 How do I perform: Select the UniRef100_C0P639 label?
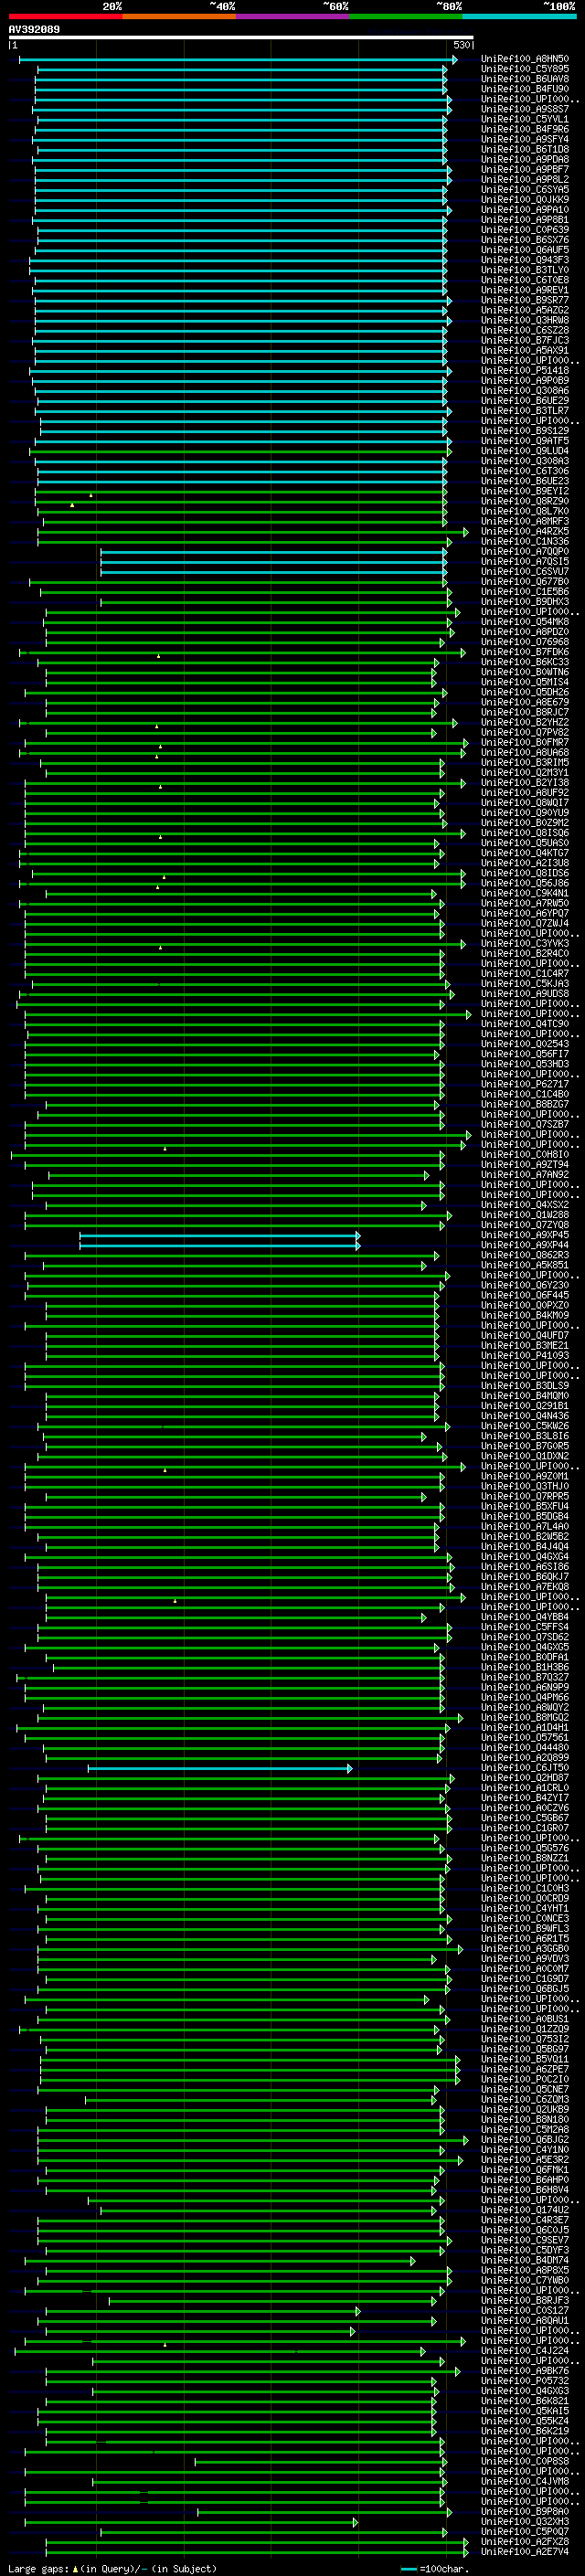[525, 230]
